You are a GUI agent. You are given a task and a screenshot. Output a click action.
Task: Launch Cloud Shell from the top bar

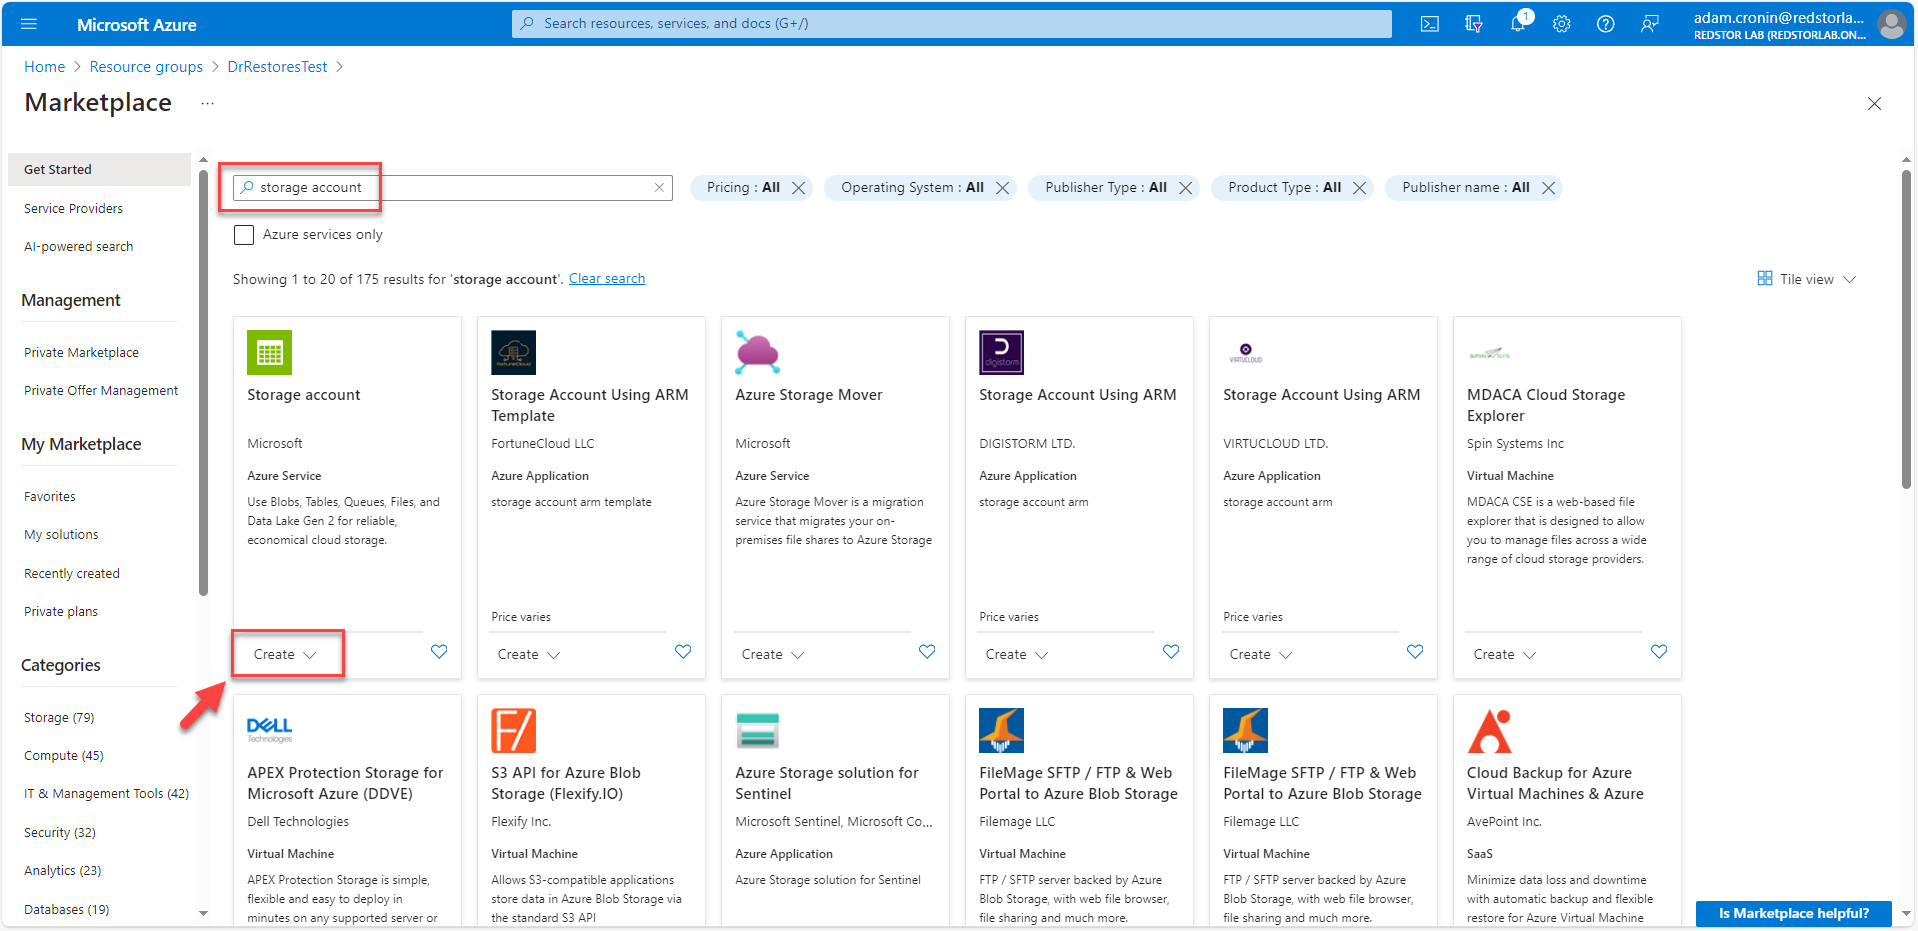(1430, 24)
